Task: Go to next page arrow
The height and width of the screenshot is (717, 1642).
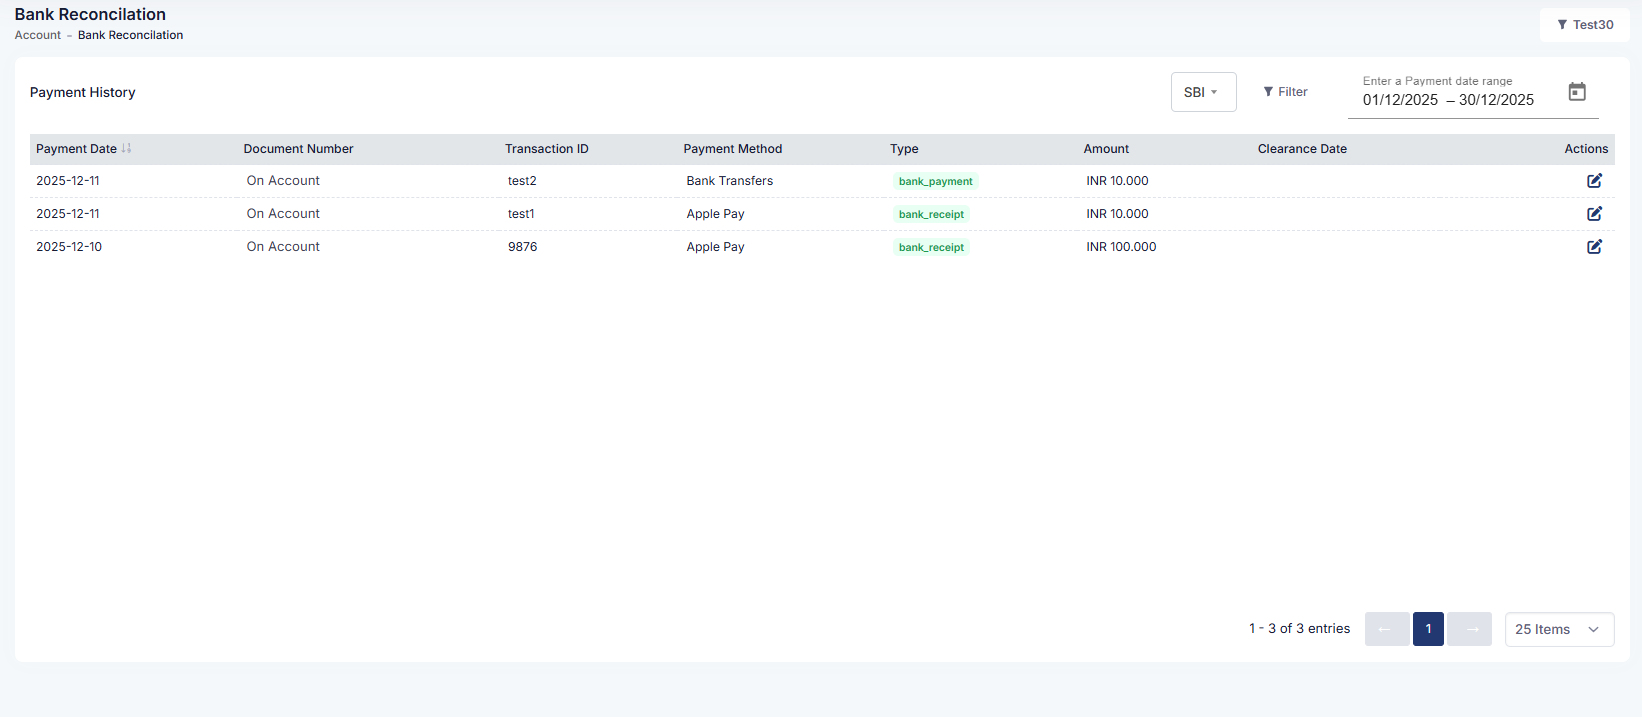Action: coord(1470,629)
